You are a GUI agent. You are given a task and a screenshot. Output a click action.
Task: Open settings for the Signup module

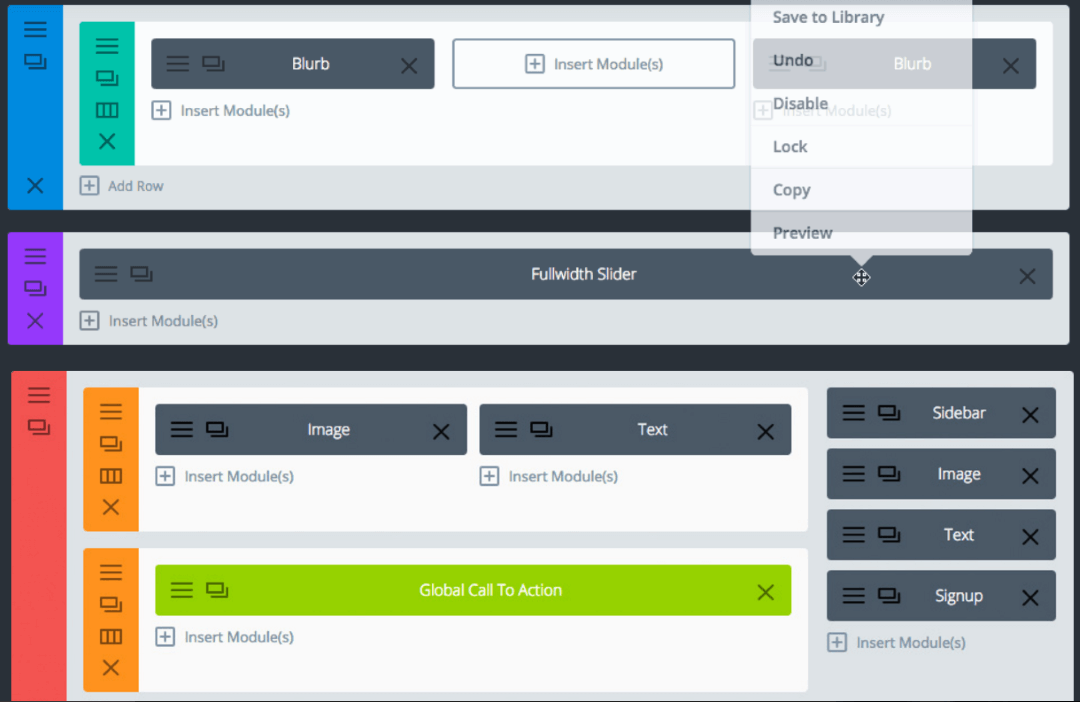click(852, 595)
